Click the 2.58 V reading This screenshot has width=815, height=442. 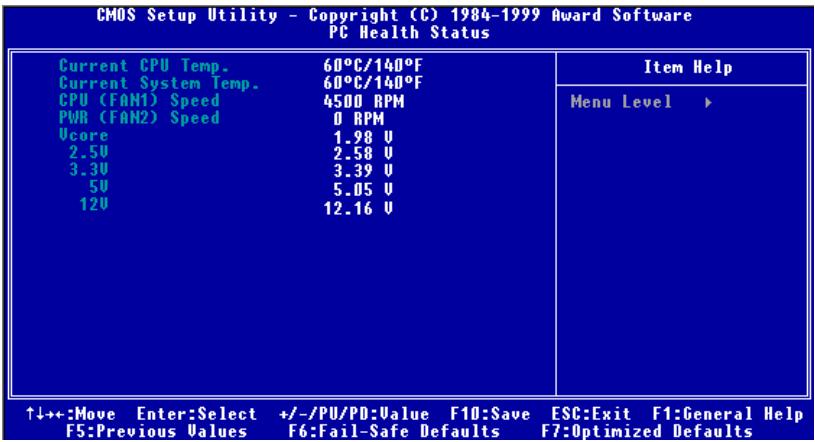point(363,154)
